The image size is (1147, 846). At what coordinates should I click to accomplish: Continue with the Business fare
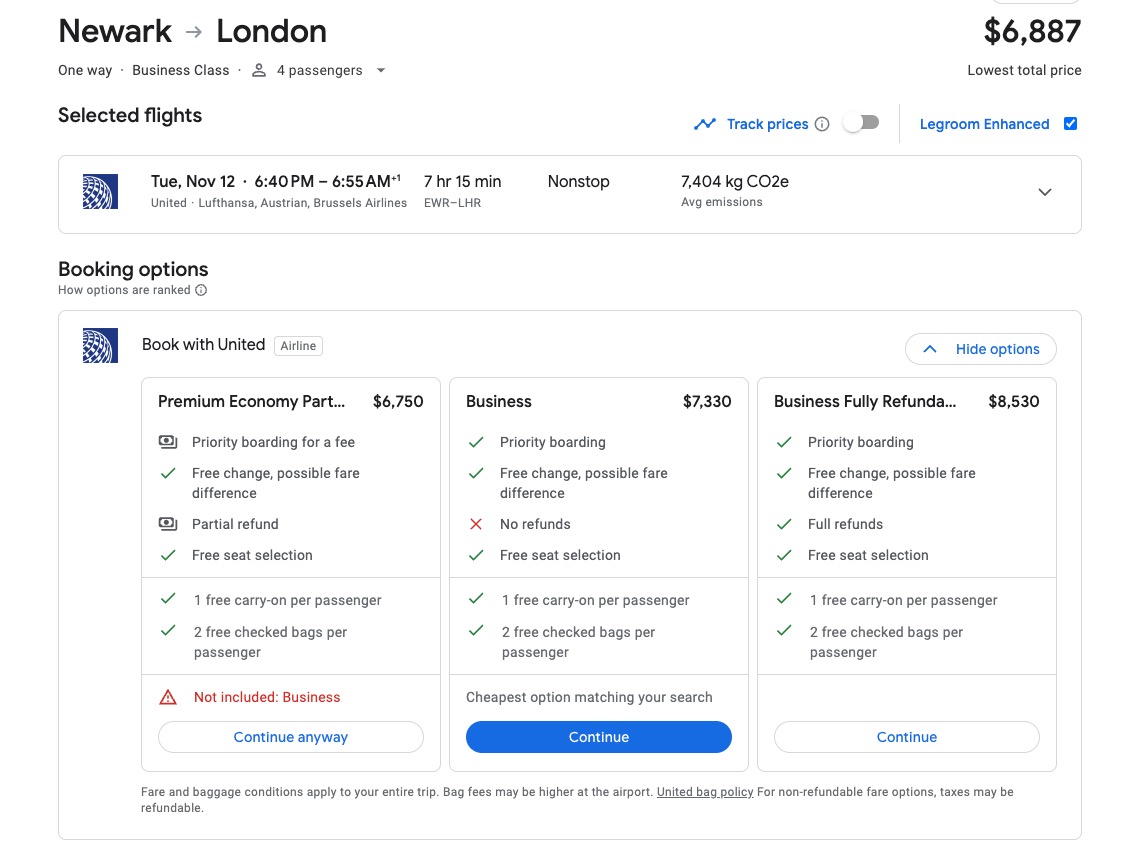point(598,737)
